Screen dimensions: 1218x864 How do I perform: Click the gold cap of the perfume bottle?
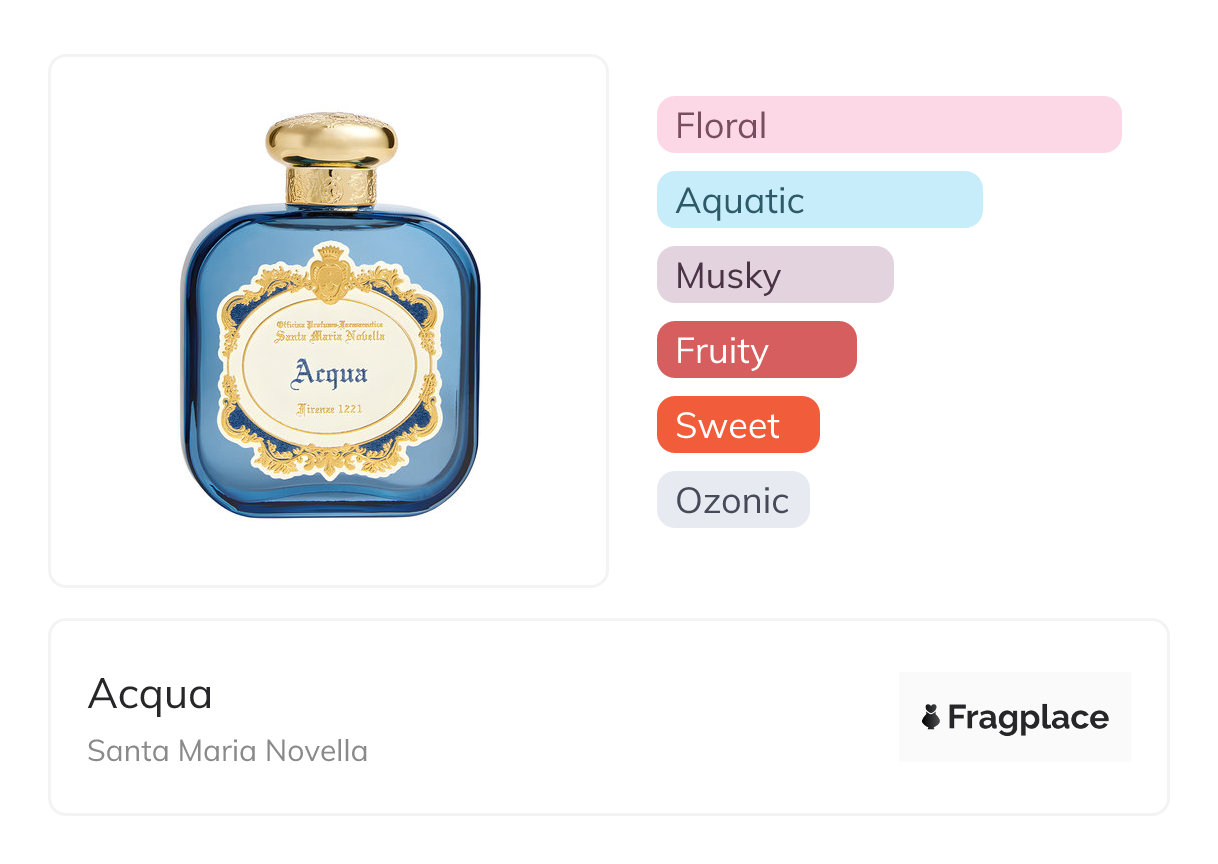[x=331, y=139]
